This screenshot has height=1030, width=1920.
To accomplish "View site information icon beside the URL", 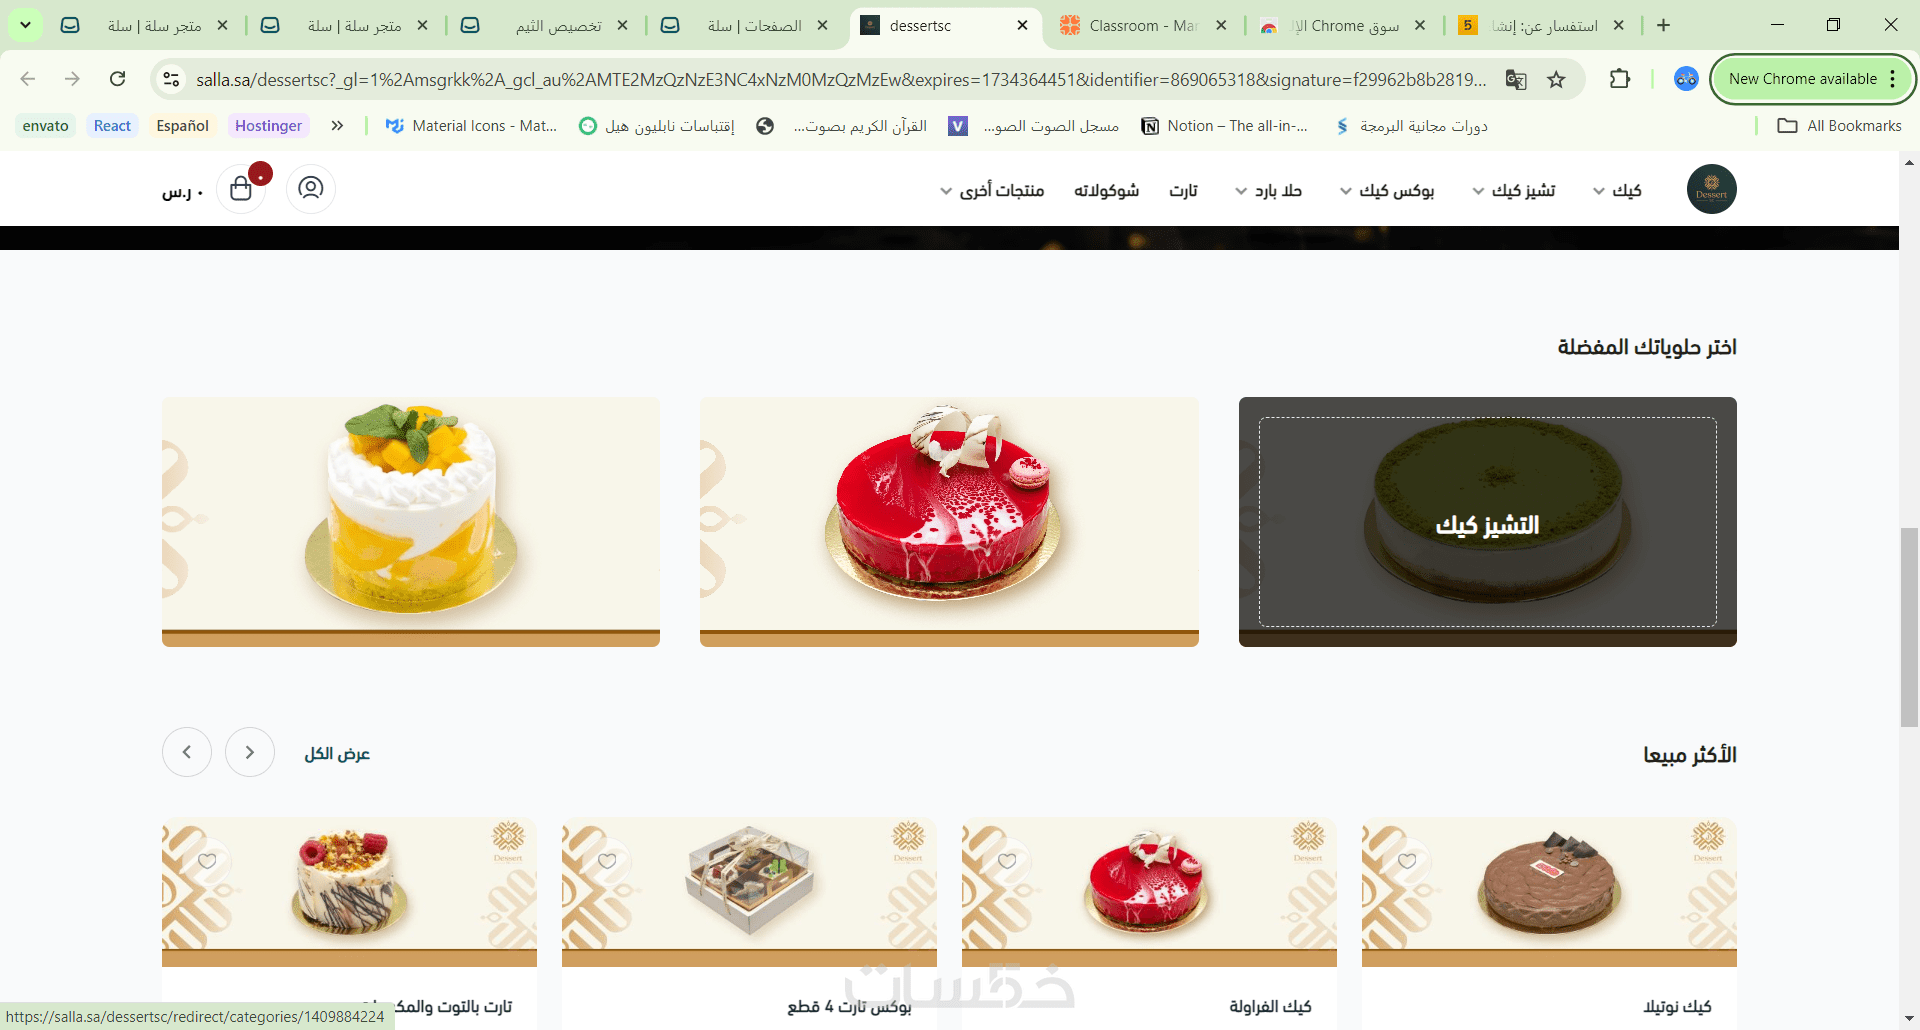I will click(171, 79).
